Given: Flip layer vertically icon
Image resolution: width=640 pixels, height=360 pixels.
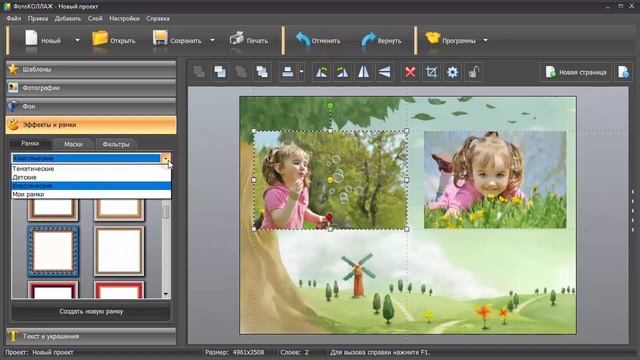Looking at the screenshot, I should pos(384,72).
